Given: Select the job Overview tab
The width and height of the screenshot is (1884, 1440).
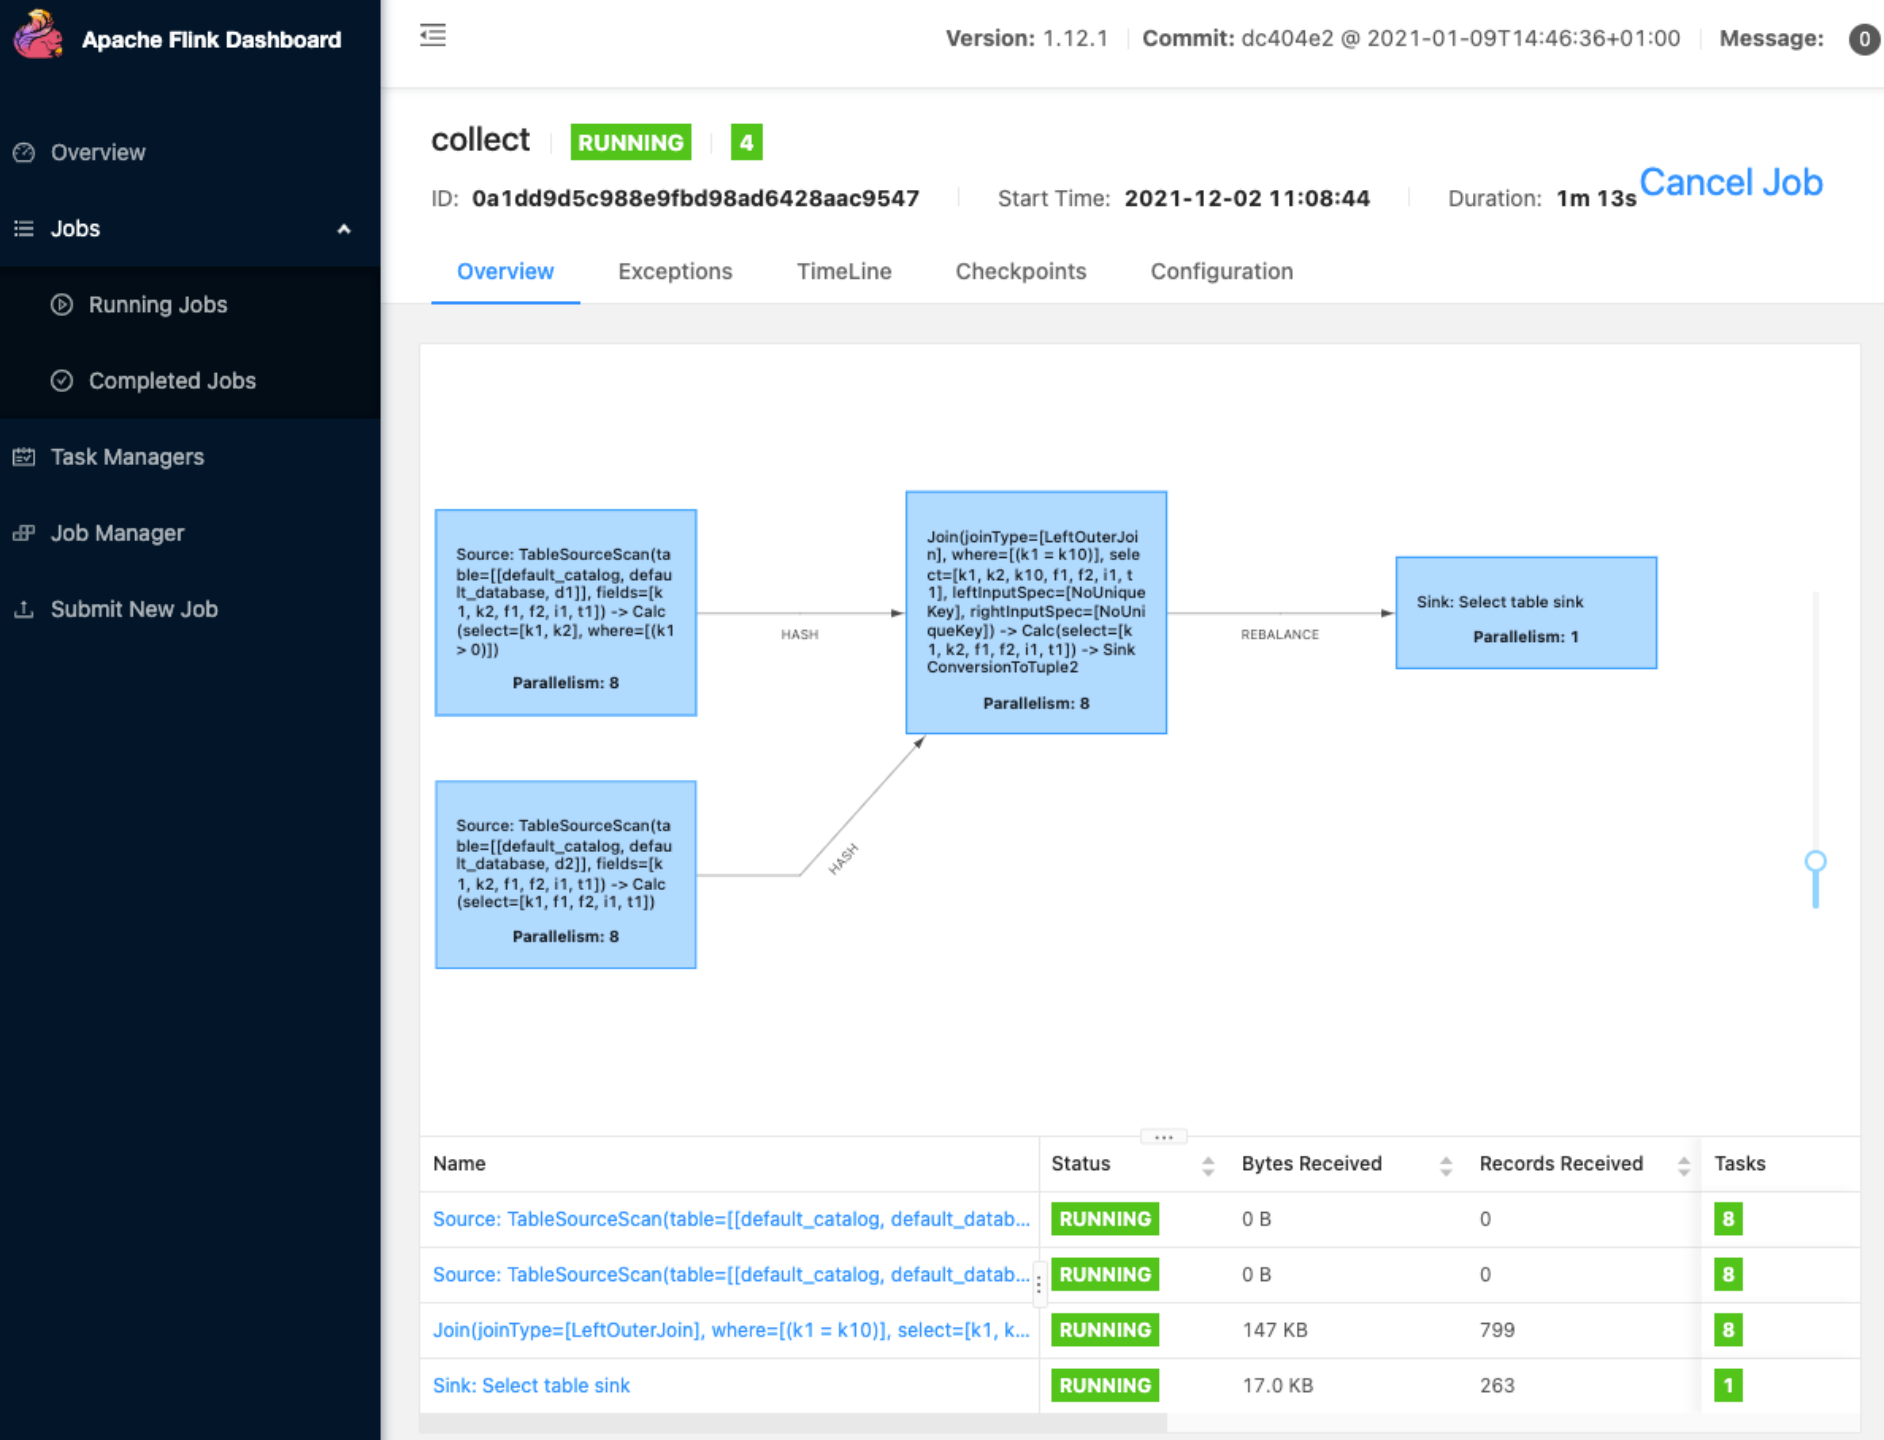Looking at the screenshot, I should [x=505, y=272].
